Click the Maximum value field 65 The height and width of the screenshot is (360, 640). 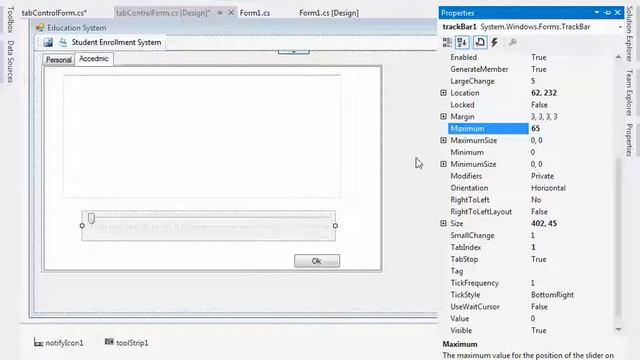point(571,129)
